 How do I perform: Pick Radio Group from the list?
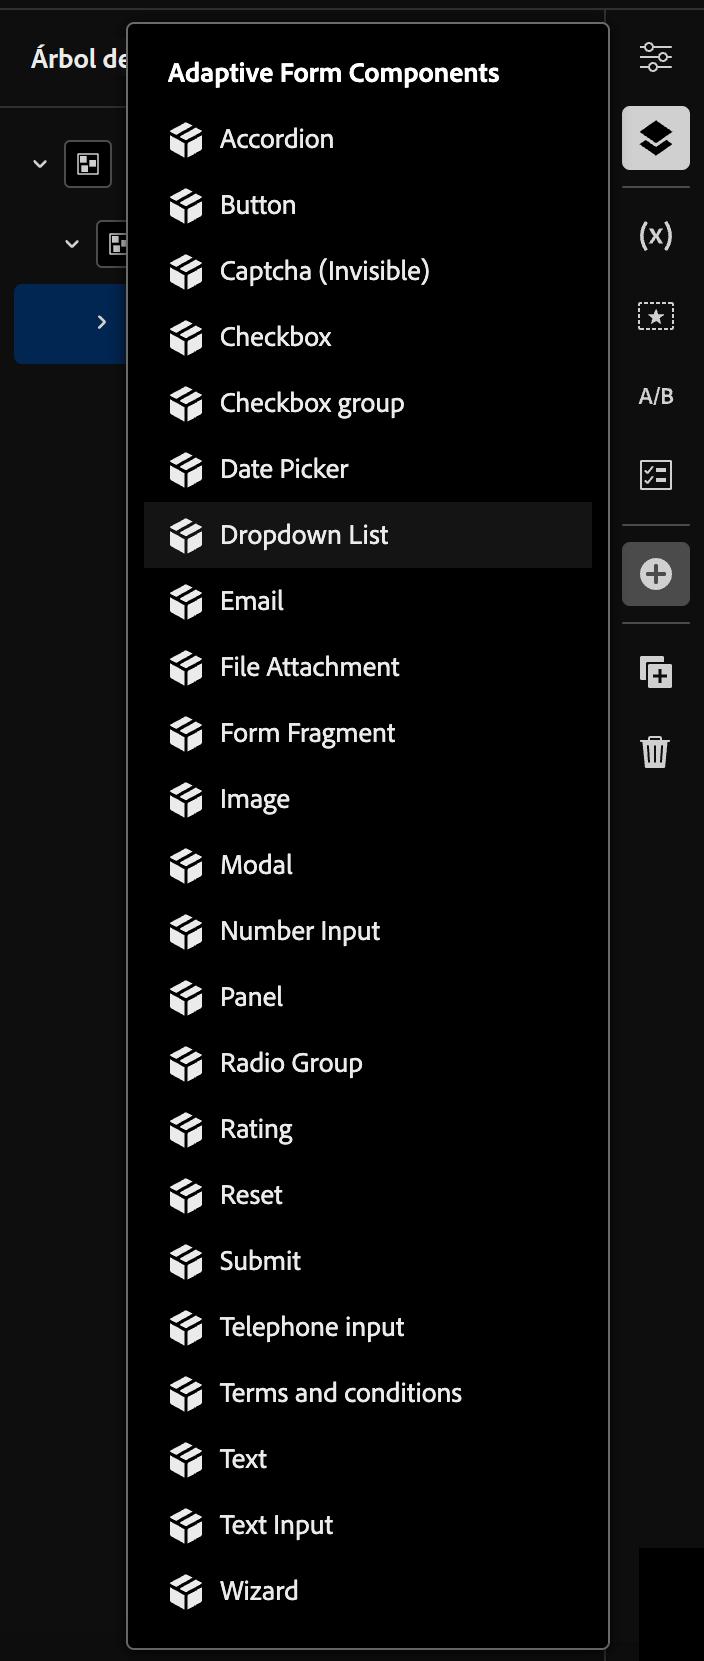click(368, 1063)
